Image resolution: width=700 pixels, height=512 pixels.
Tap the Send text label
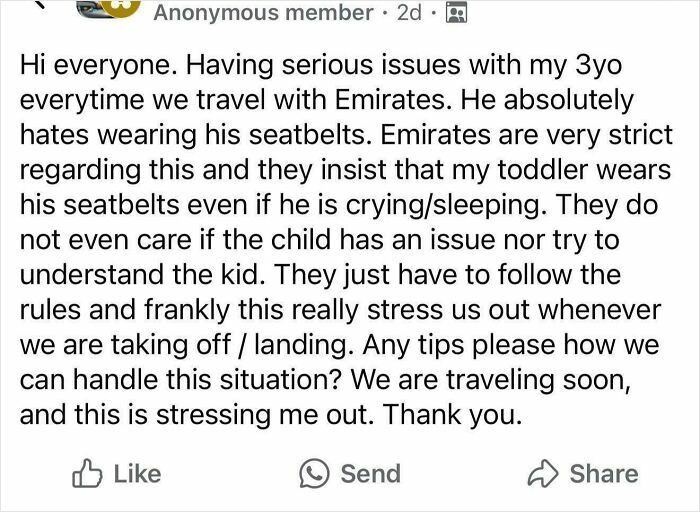pos(370,473)
